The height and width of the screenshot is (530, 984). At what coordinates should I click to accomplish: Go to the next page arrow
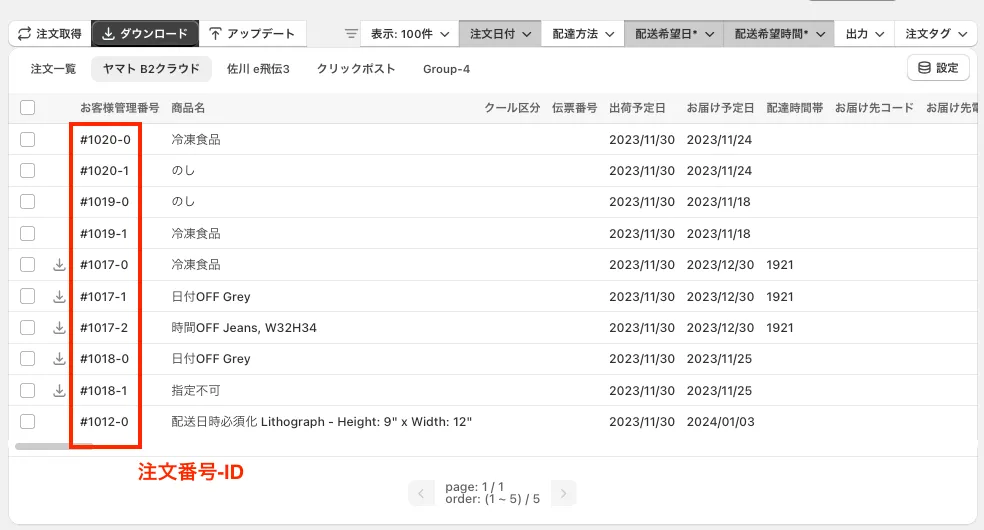point(564,493)
